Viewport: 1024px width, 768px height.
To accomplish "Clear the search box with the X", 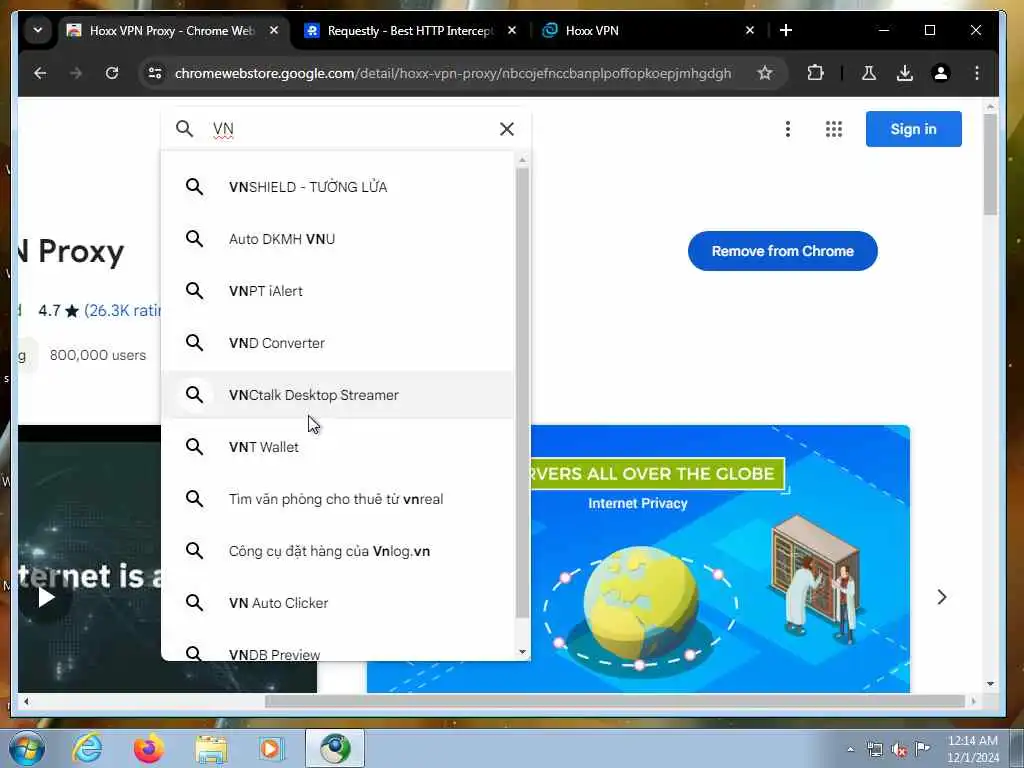I will [507, 129].
